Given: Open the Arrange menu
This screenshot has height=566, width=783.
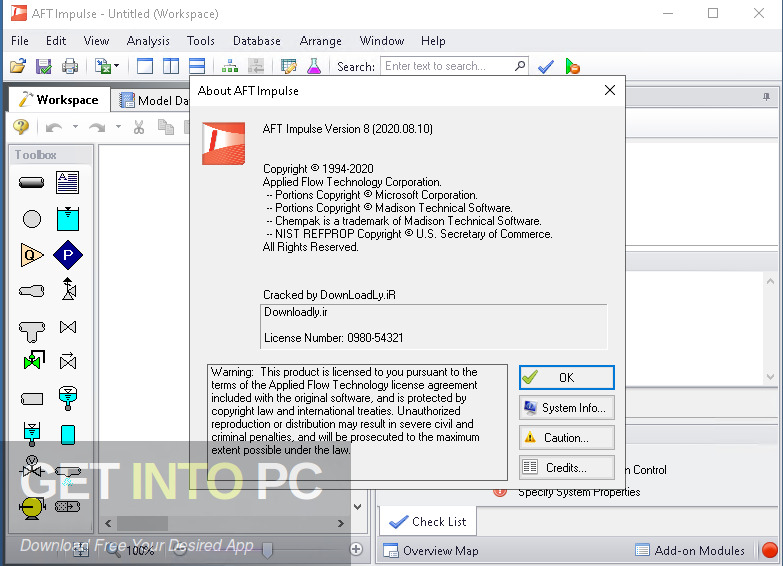Looking at the screenshot, I should pyautogui.click(x=321, y=41).
